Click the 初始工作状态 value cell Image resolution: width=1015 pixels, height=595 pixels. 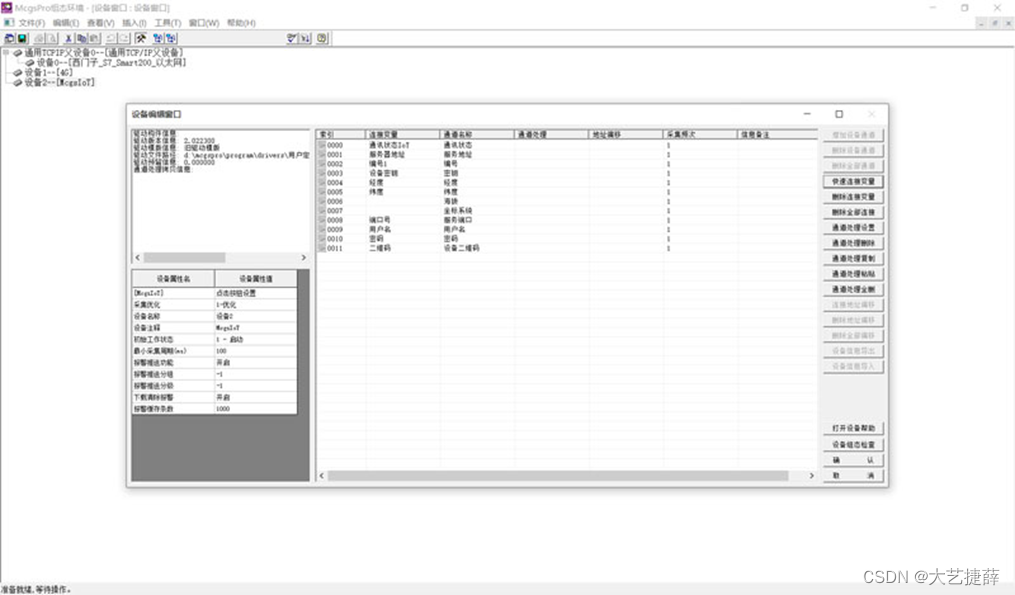[x=256, y=340]
